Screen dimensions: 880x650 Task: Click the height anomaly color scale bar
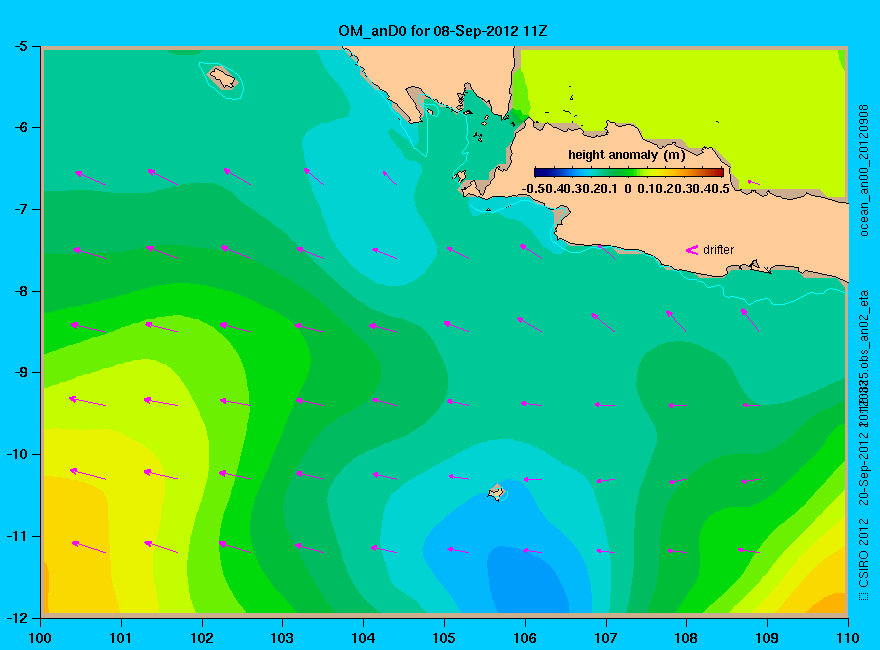[x=629, y=172]
